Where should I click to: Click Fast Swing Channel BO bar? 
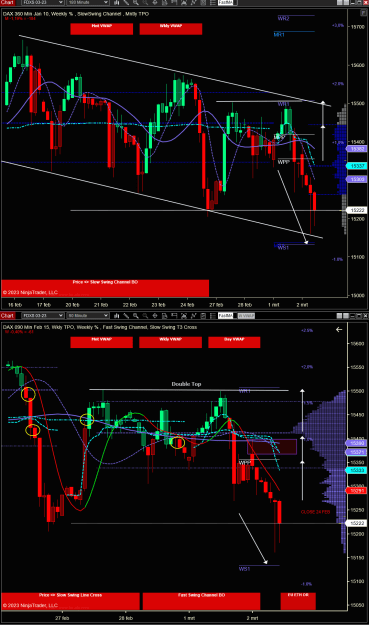(x=201, y=601)
